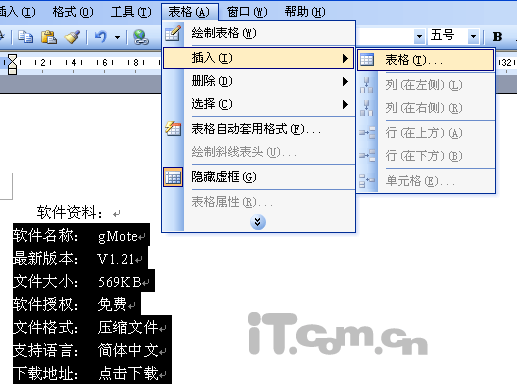Click the hide gridlines table icon
This screenshot has width=517, height=384.
pyautogui.click(x=173, y=177)
